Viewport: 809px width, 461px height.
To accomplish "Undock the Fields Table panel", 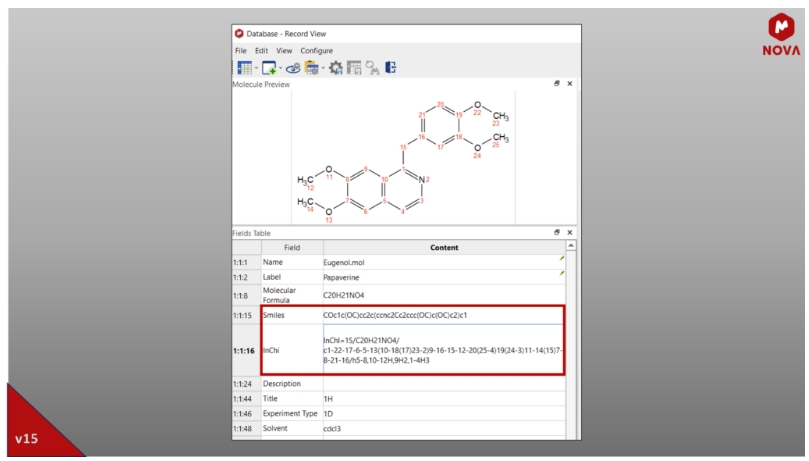I will 557,233.
